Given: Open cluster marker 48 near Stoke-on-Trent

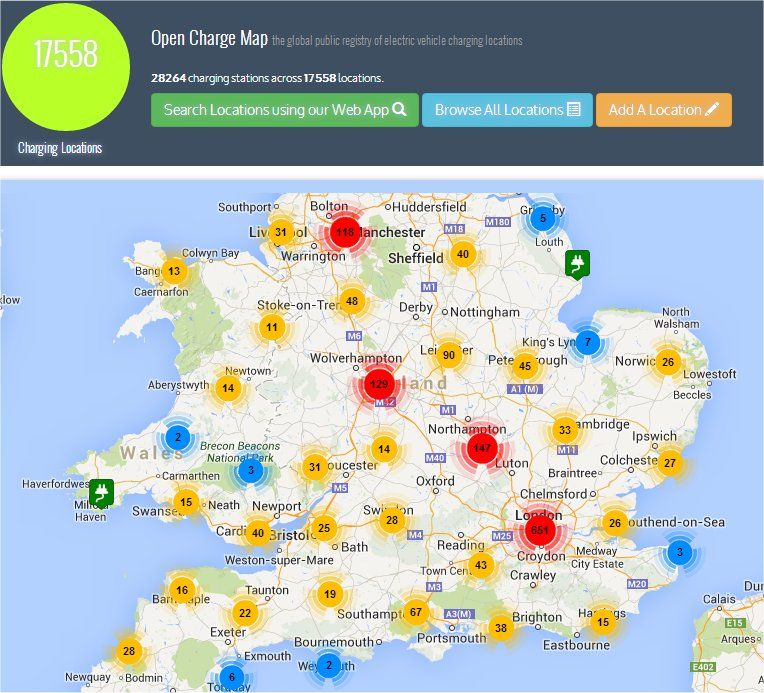Looking at the screenshot, I should pyautogui.click(x=352, y=301).
